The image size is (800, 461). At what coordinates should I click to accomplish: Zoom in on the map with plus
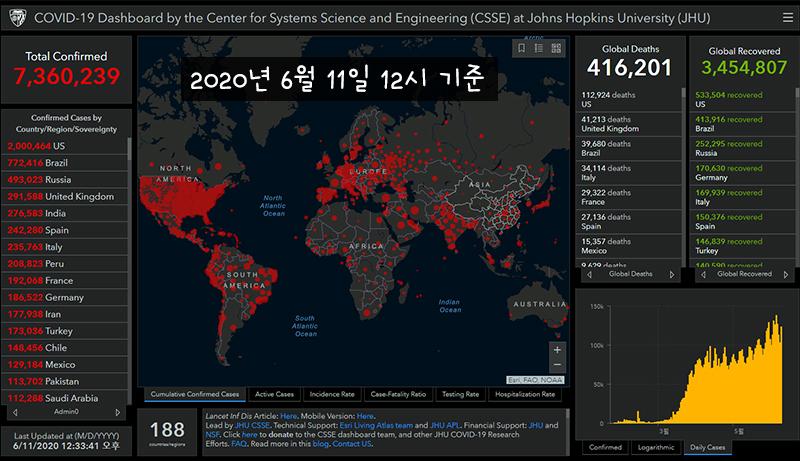[x=557, y=350]
